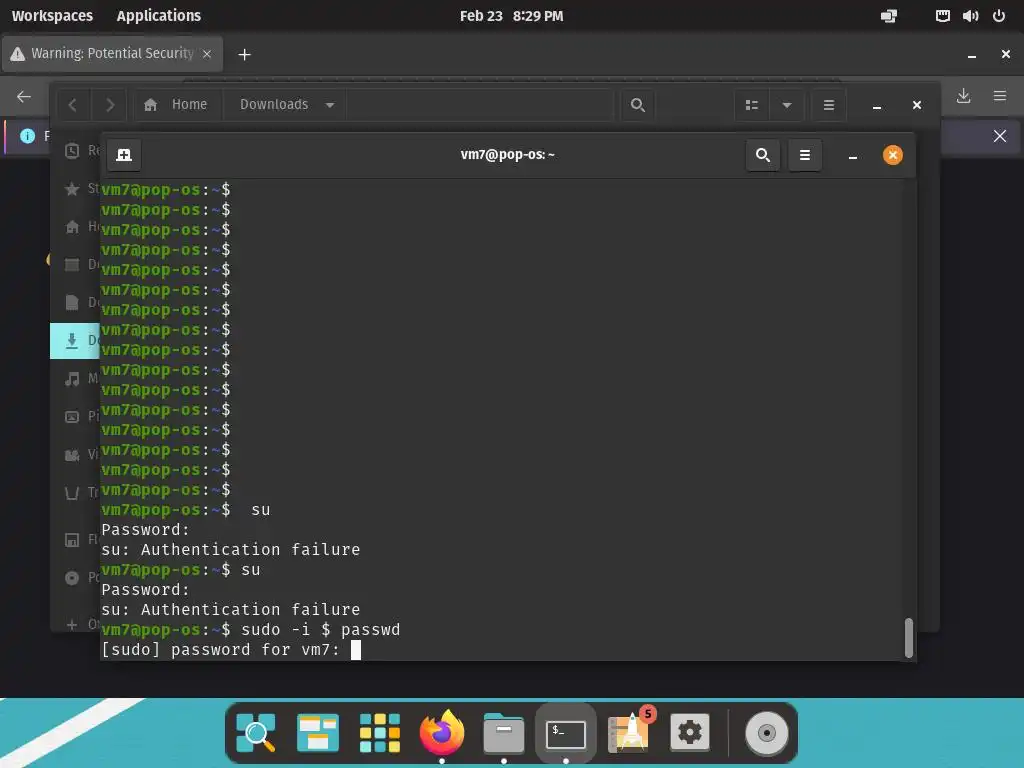Open Firefox downloads panel
Viewport: 1024px width, 768px height.
coord(963,96)
